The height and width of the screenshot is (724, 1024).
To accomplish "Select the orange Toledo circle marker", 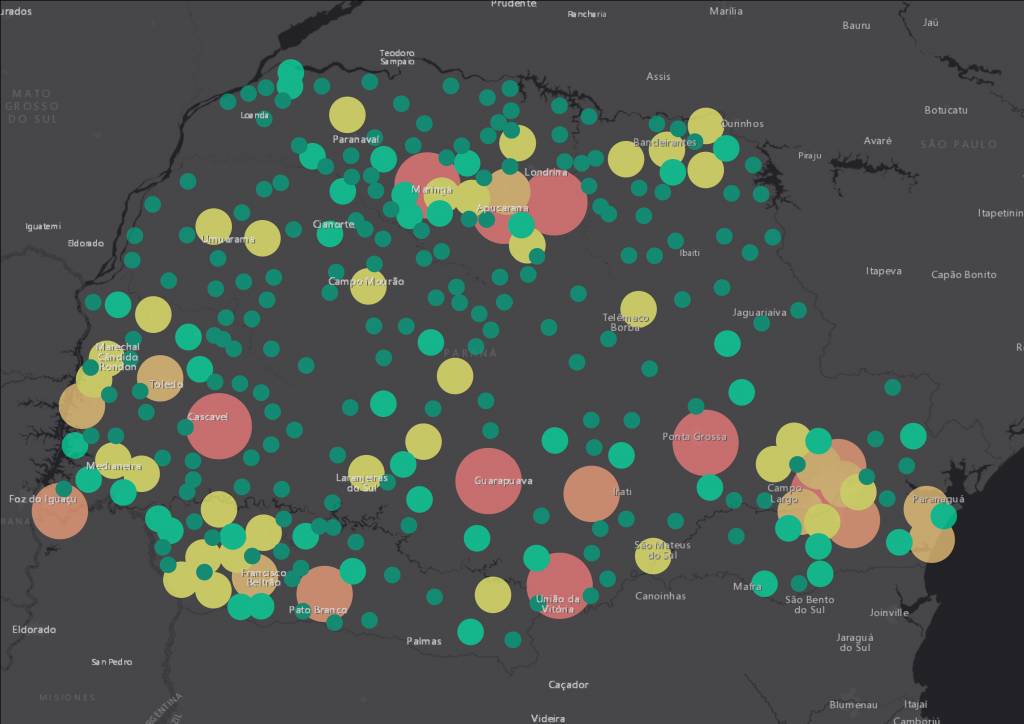I will coord(160,378).
